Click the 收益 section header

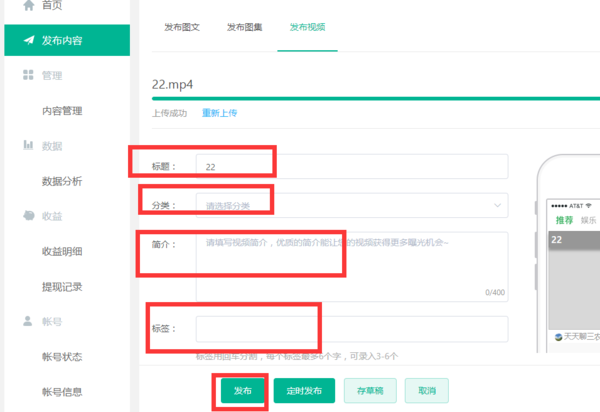[x=52, y=216]
